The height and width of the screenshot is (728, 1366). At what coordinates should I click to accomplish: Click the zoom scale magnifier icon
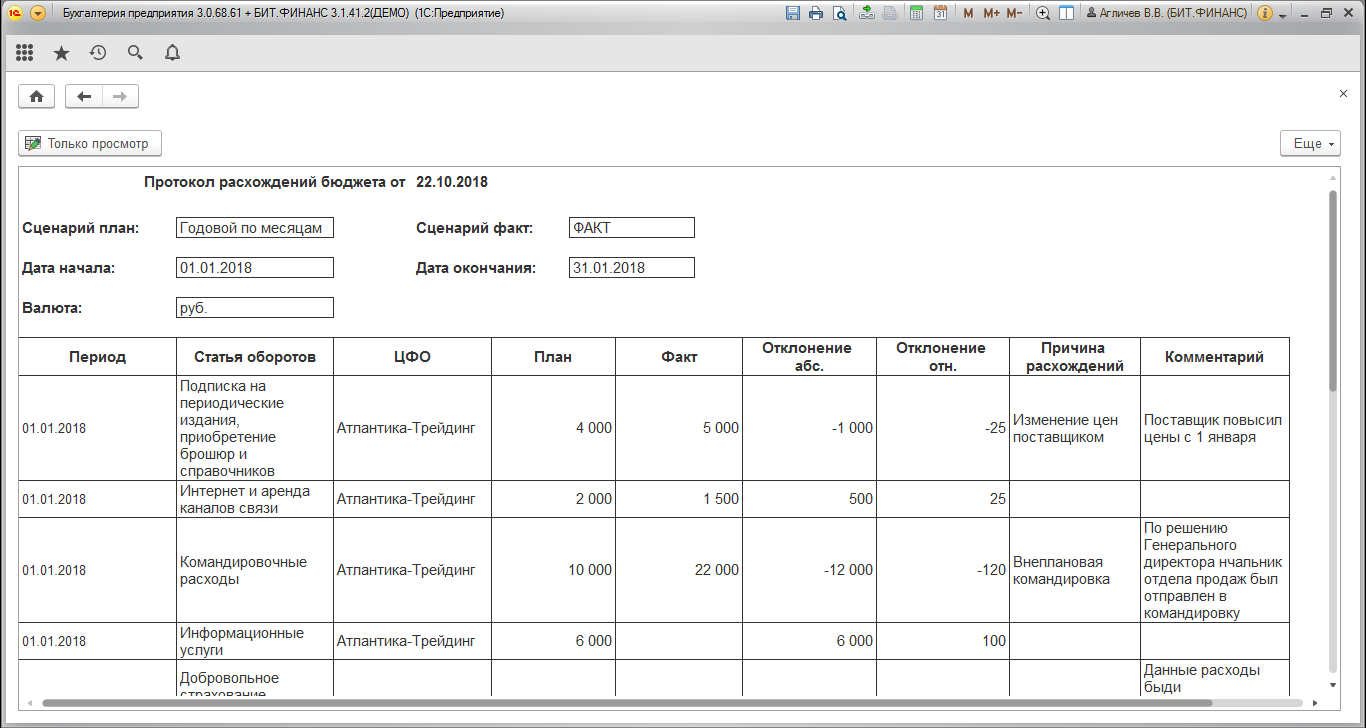(1043, 14)
